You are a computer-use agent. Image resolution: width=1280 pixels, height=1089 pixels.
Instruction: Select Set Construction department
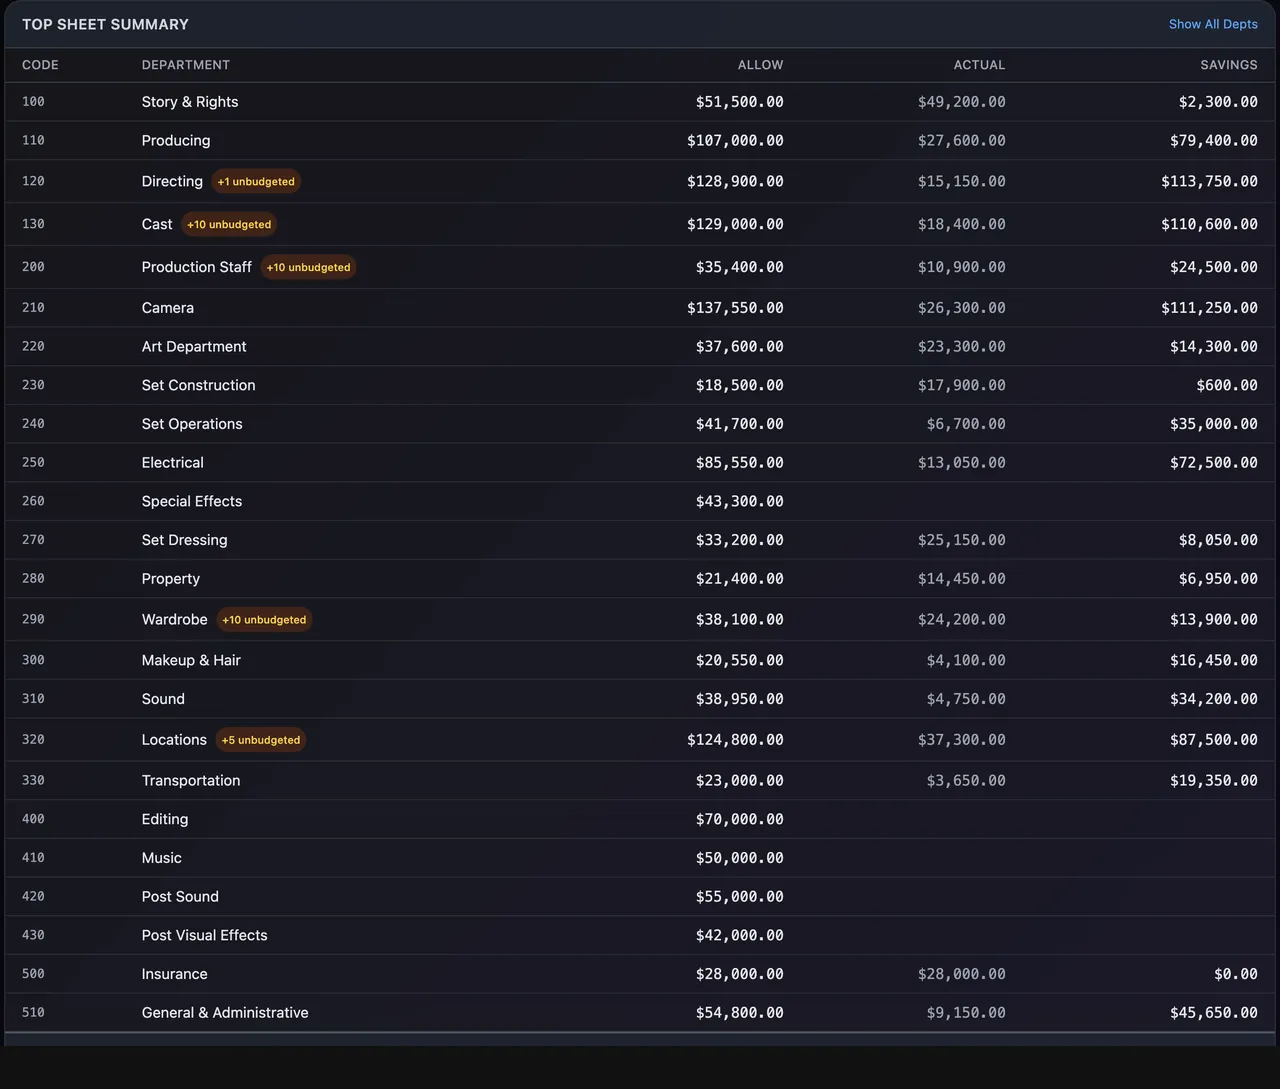point(199,386)
